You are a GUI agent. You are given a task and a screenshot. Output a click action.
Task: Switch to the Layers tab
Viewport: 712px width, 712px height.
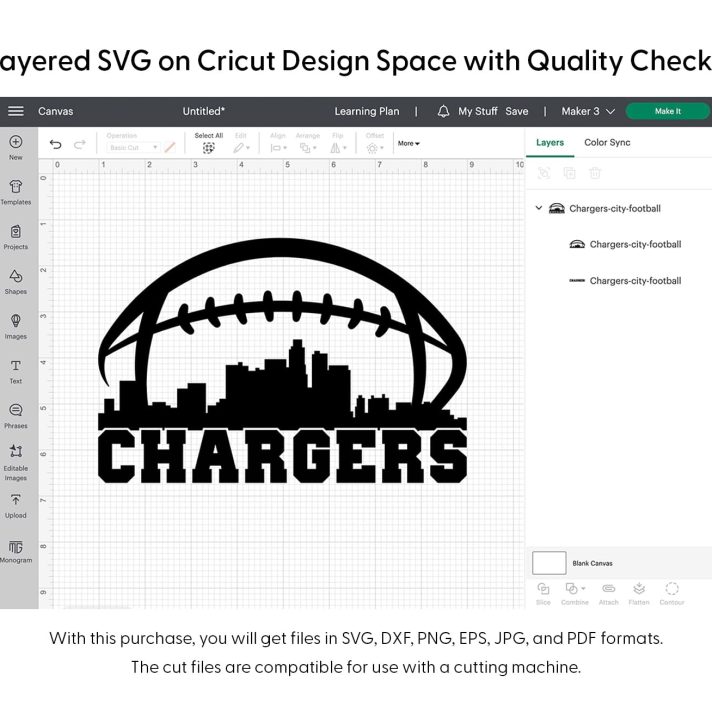550,143
